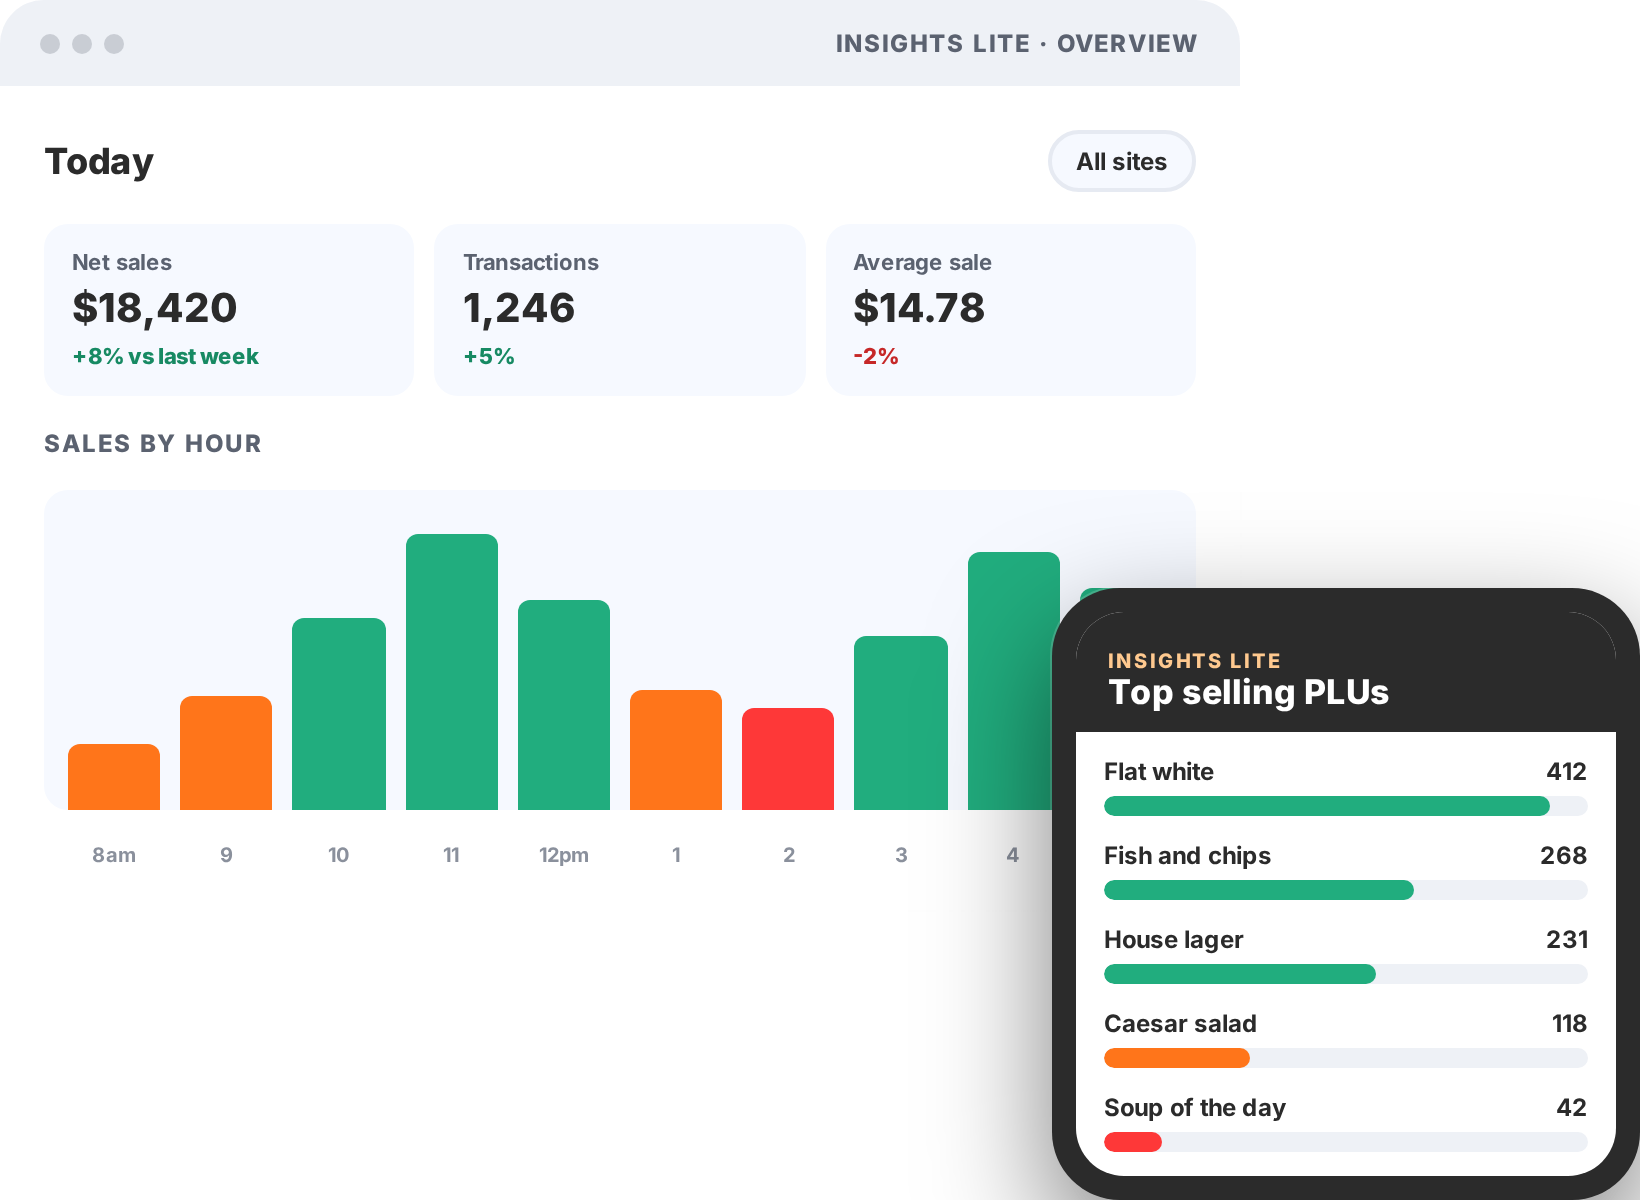Click the '231' count value
Viewport: 1640px width, 1200px height.
1567,940
